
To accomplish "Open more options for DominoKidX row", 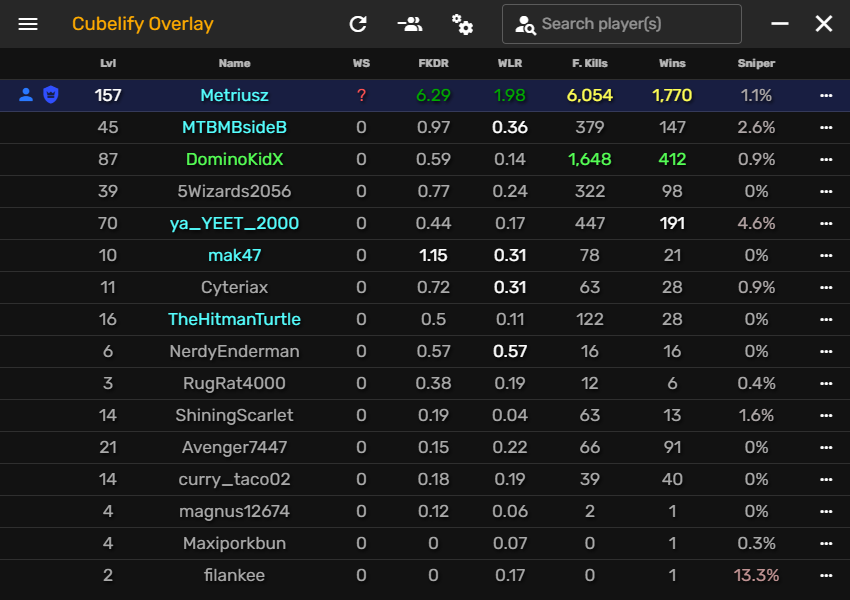I will [826, 160].
